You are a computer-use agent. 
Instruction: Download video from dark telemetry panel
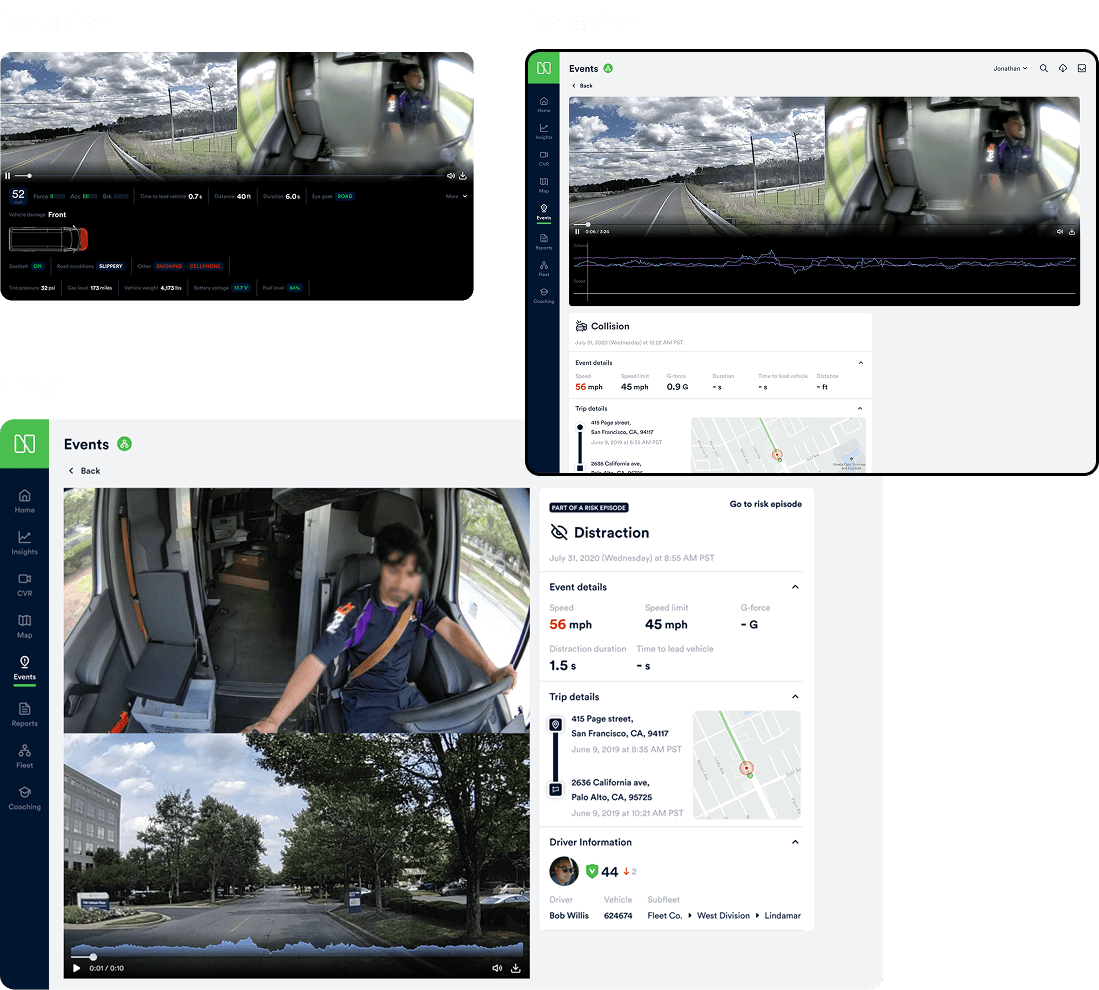463,176
